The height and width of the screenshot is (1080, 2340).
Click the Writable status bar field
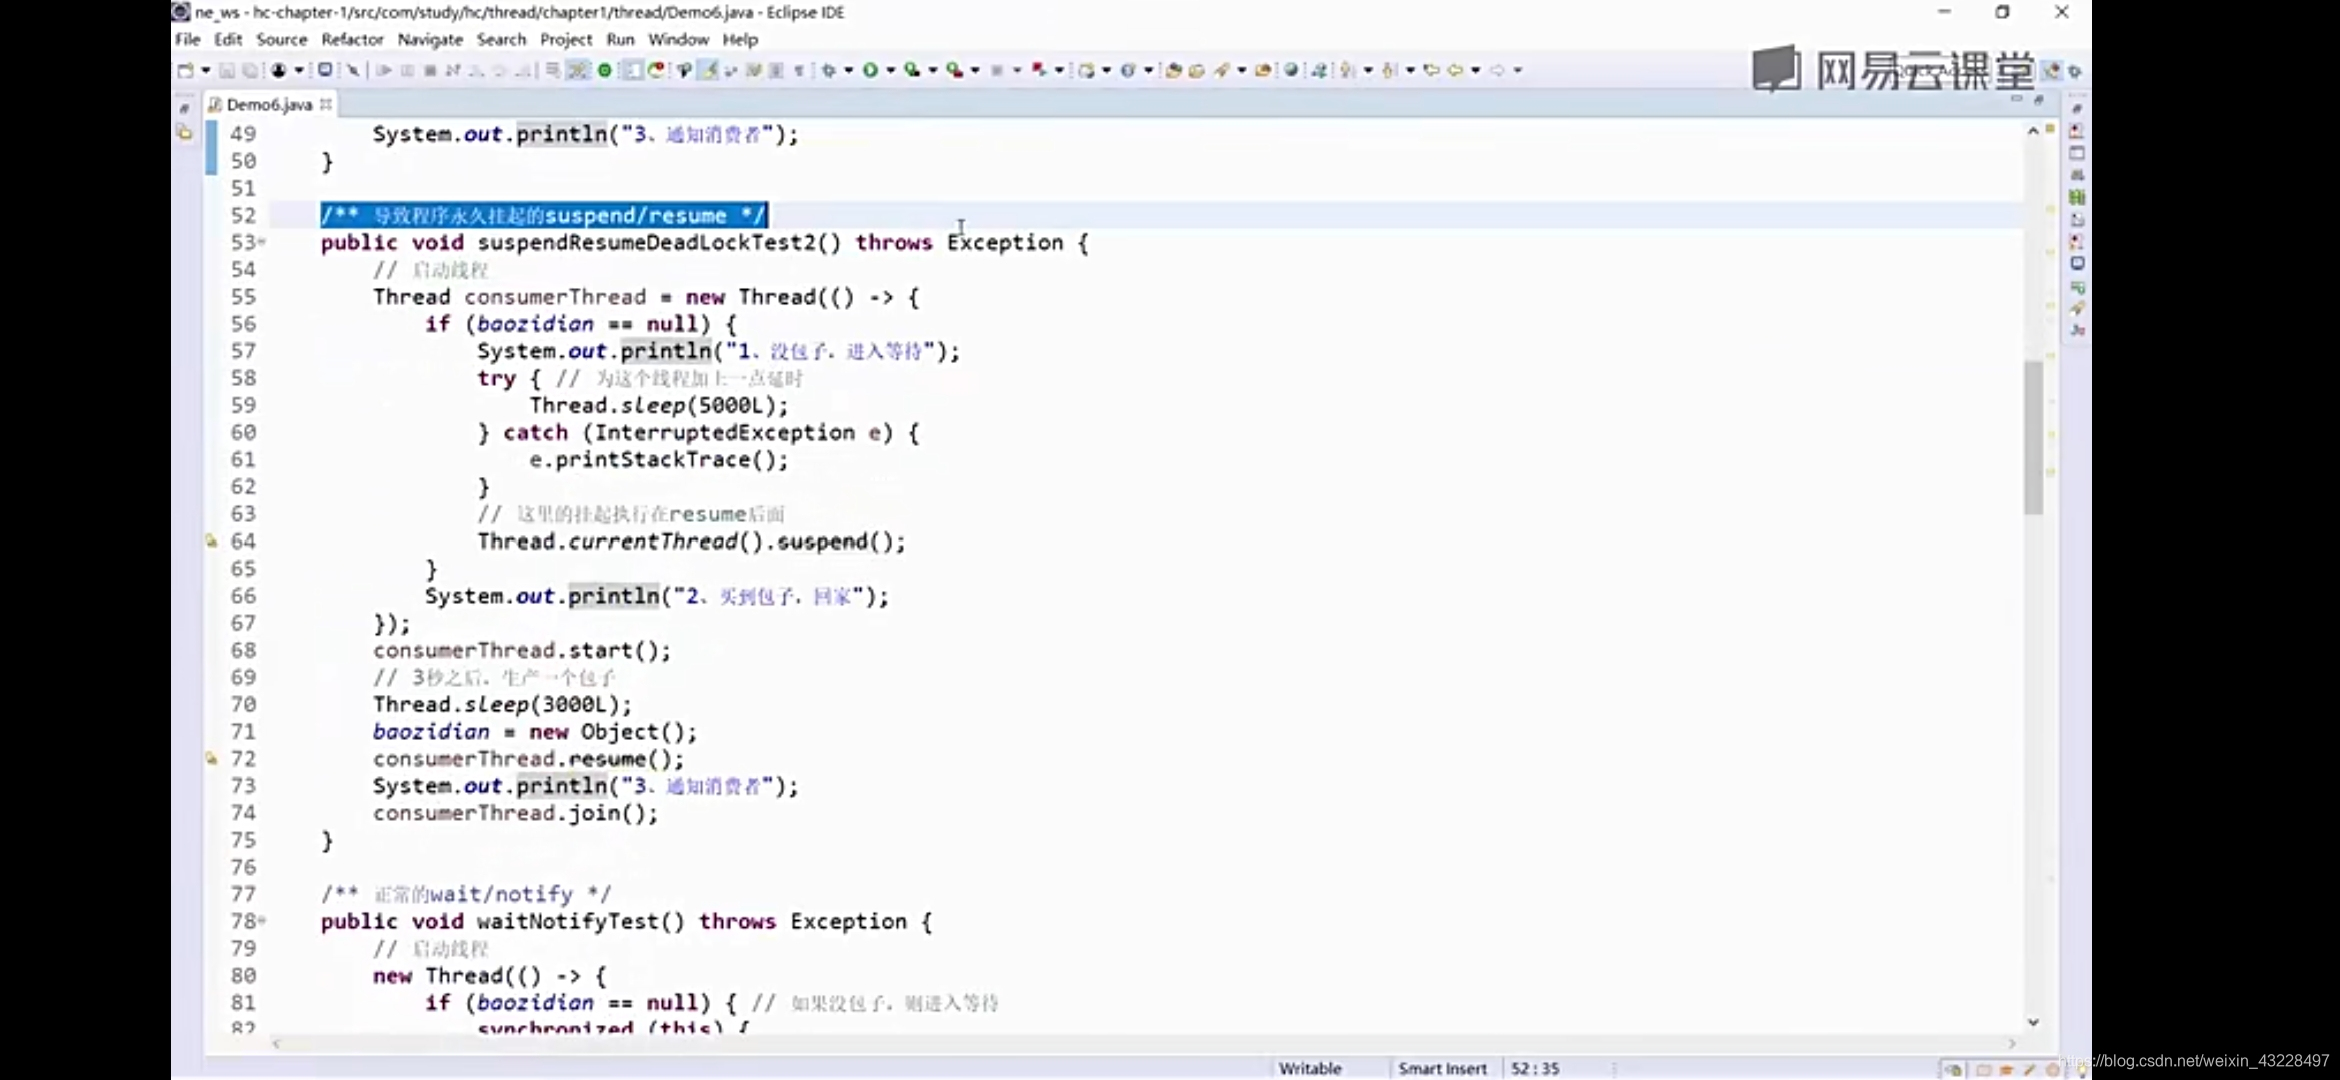1310,1068
